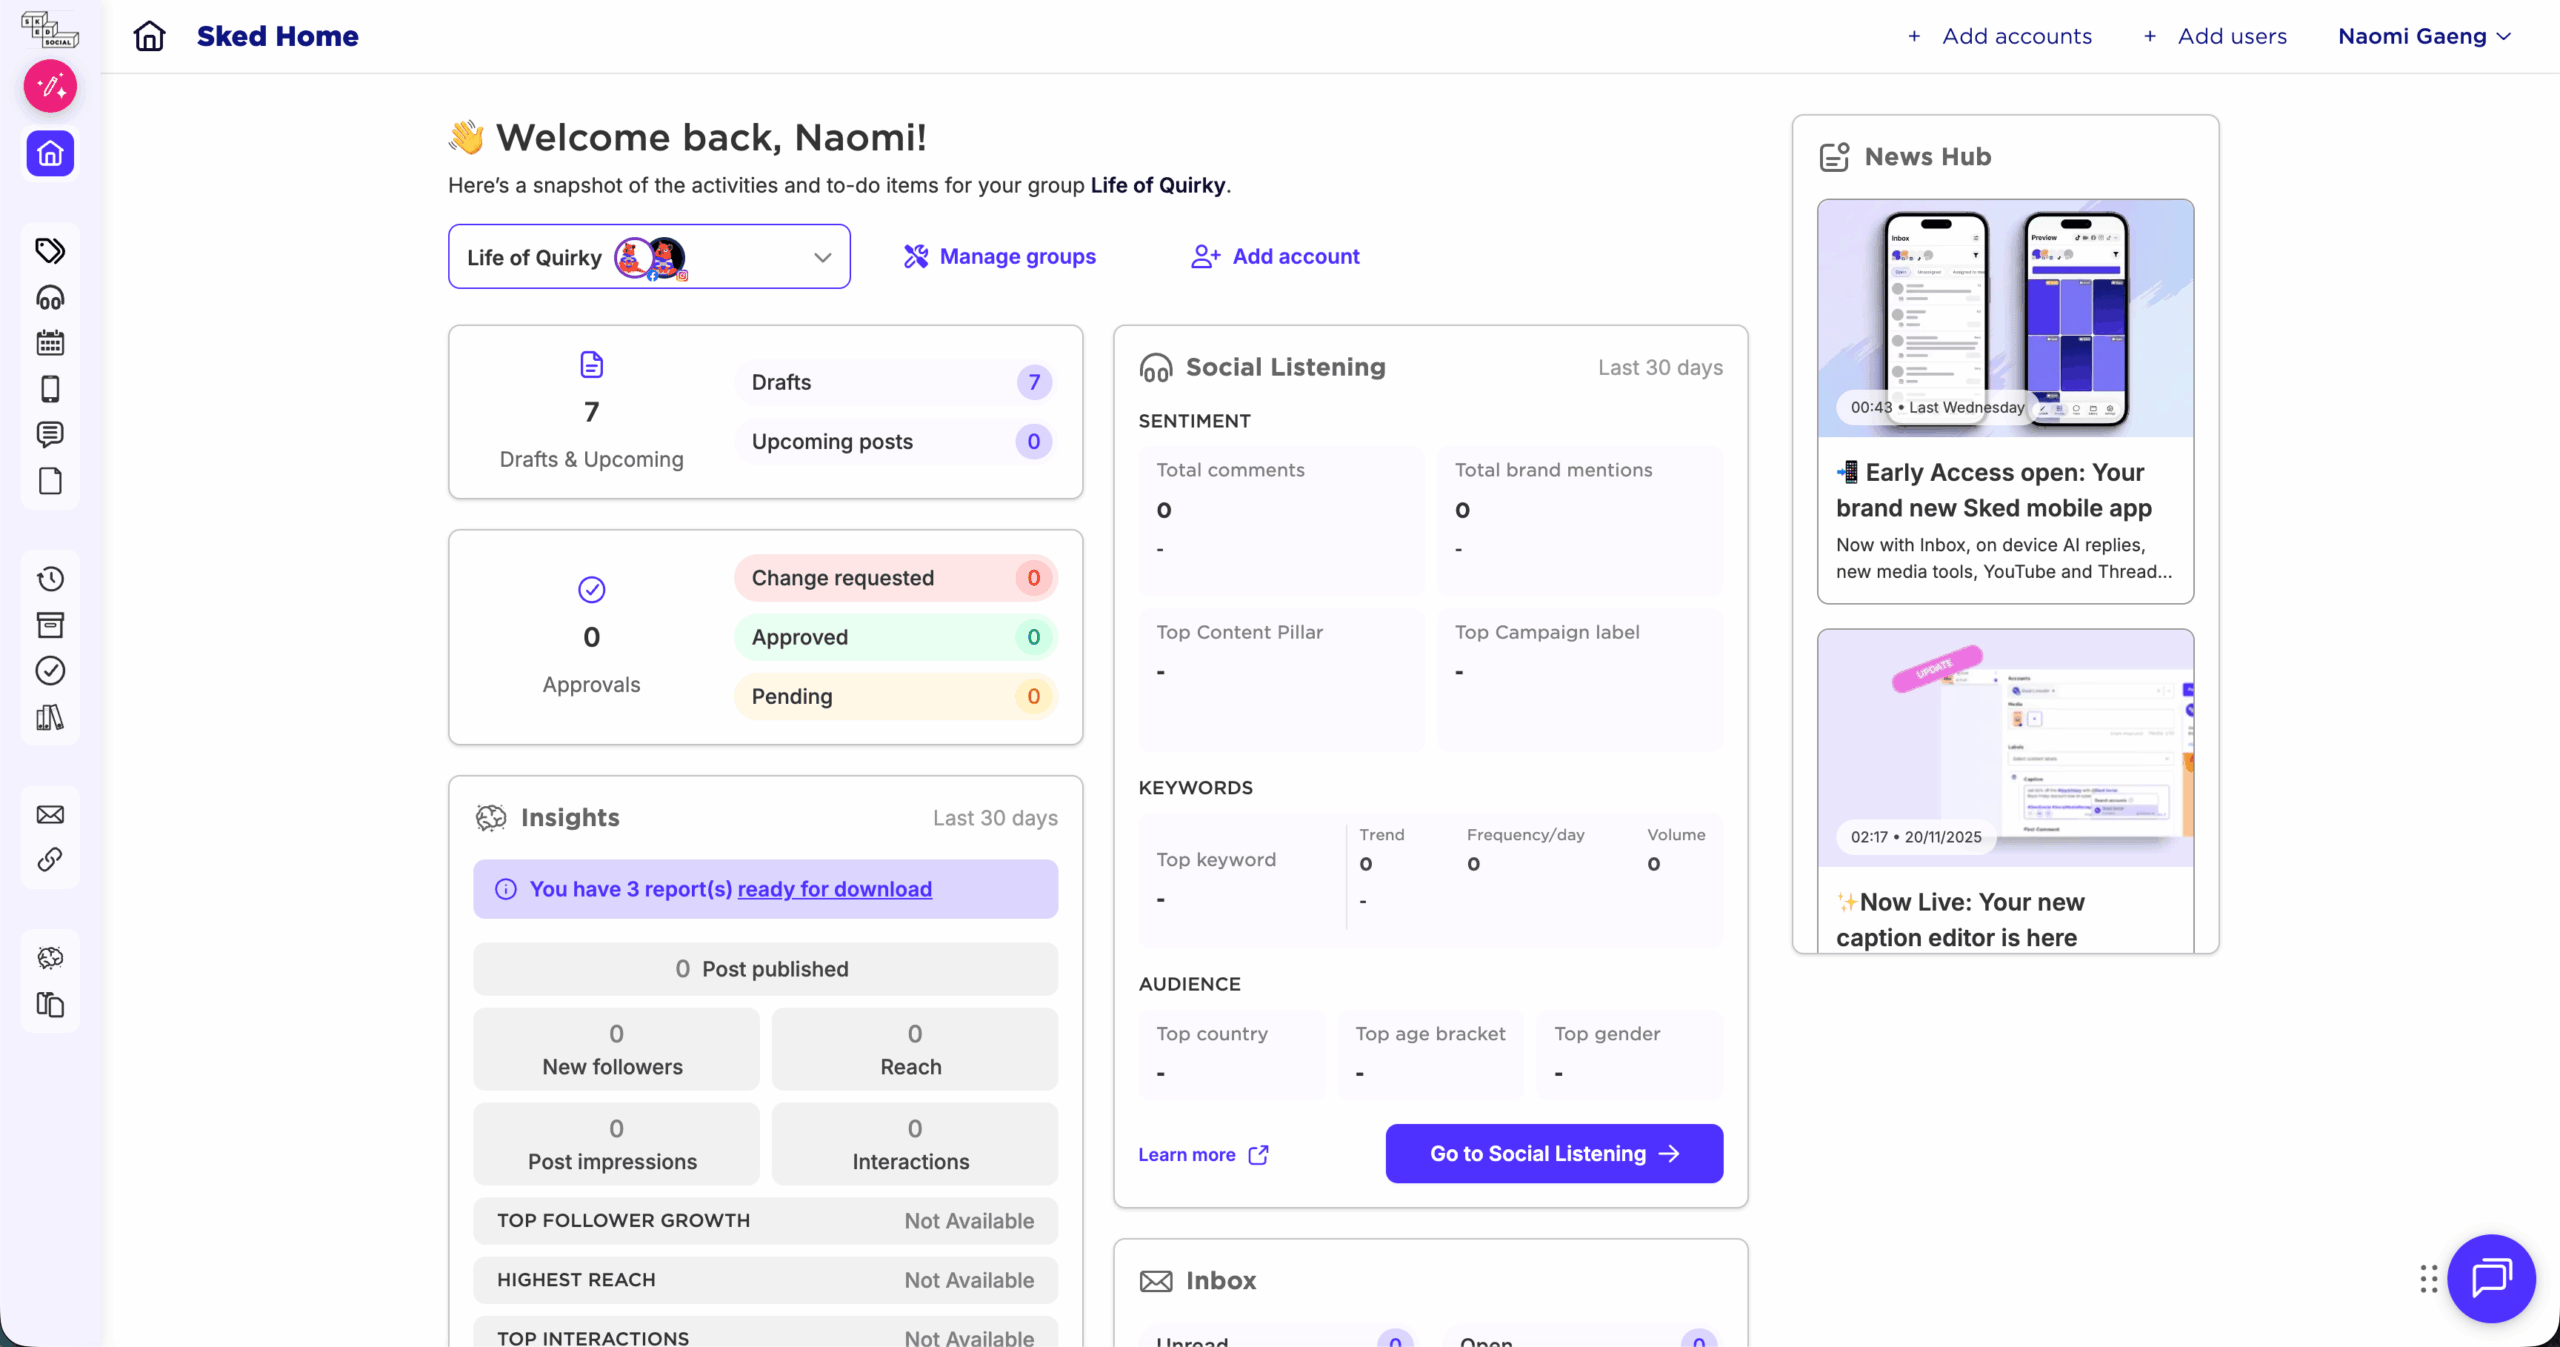The width and height of the screenshot is (2560, 1347).
Task: Open the archive box sidebar icon
Action: (50, 625)
